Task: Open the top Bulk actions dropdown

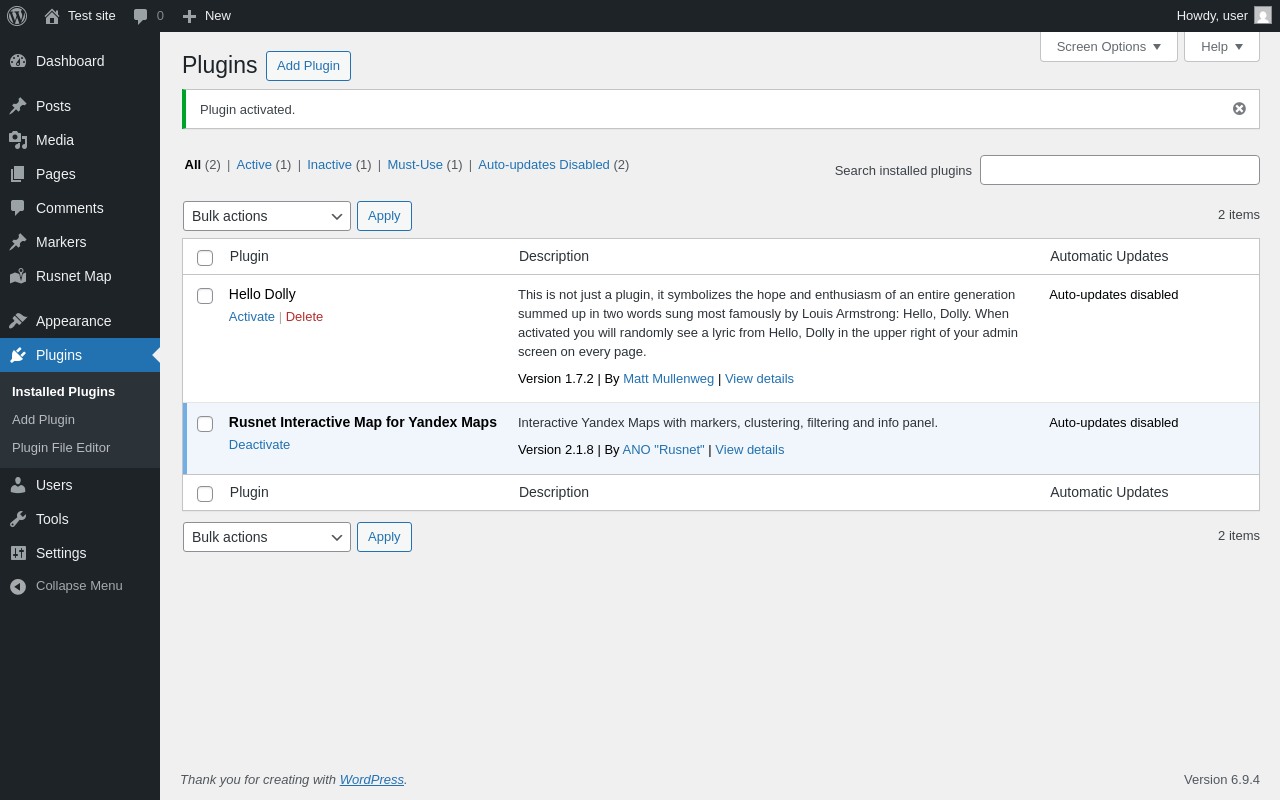Action: tap(266, 216)
